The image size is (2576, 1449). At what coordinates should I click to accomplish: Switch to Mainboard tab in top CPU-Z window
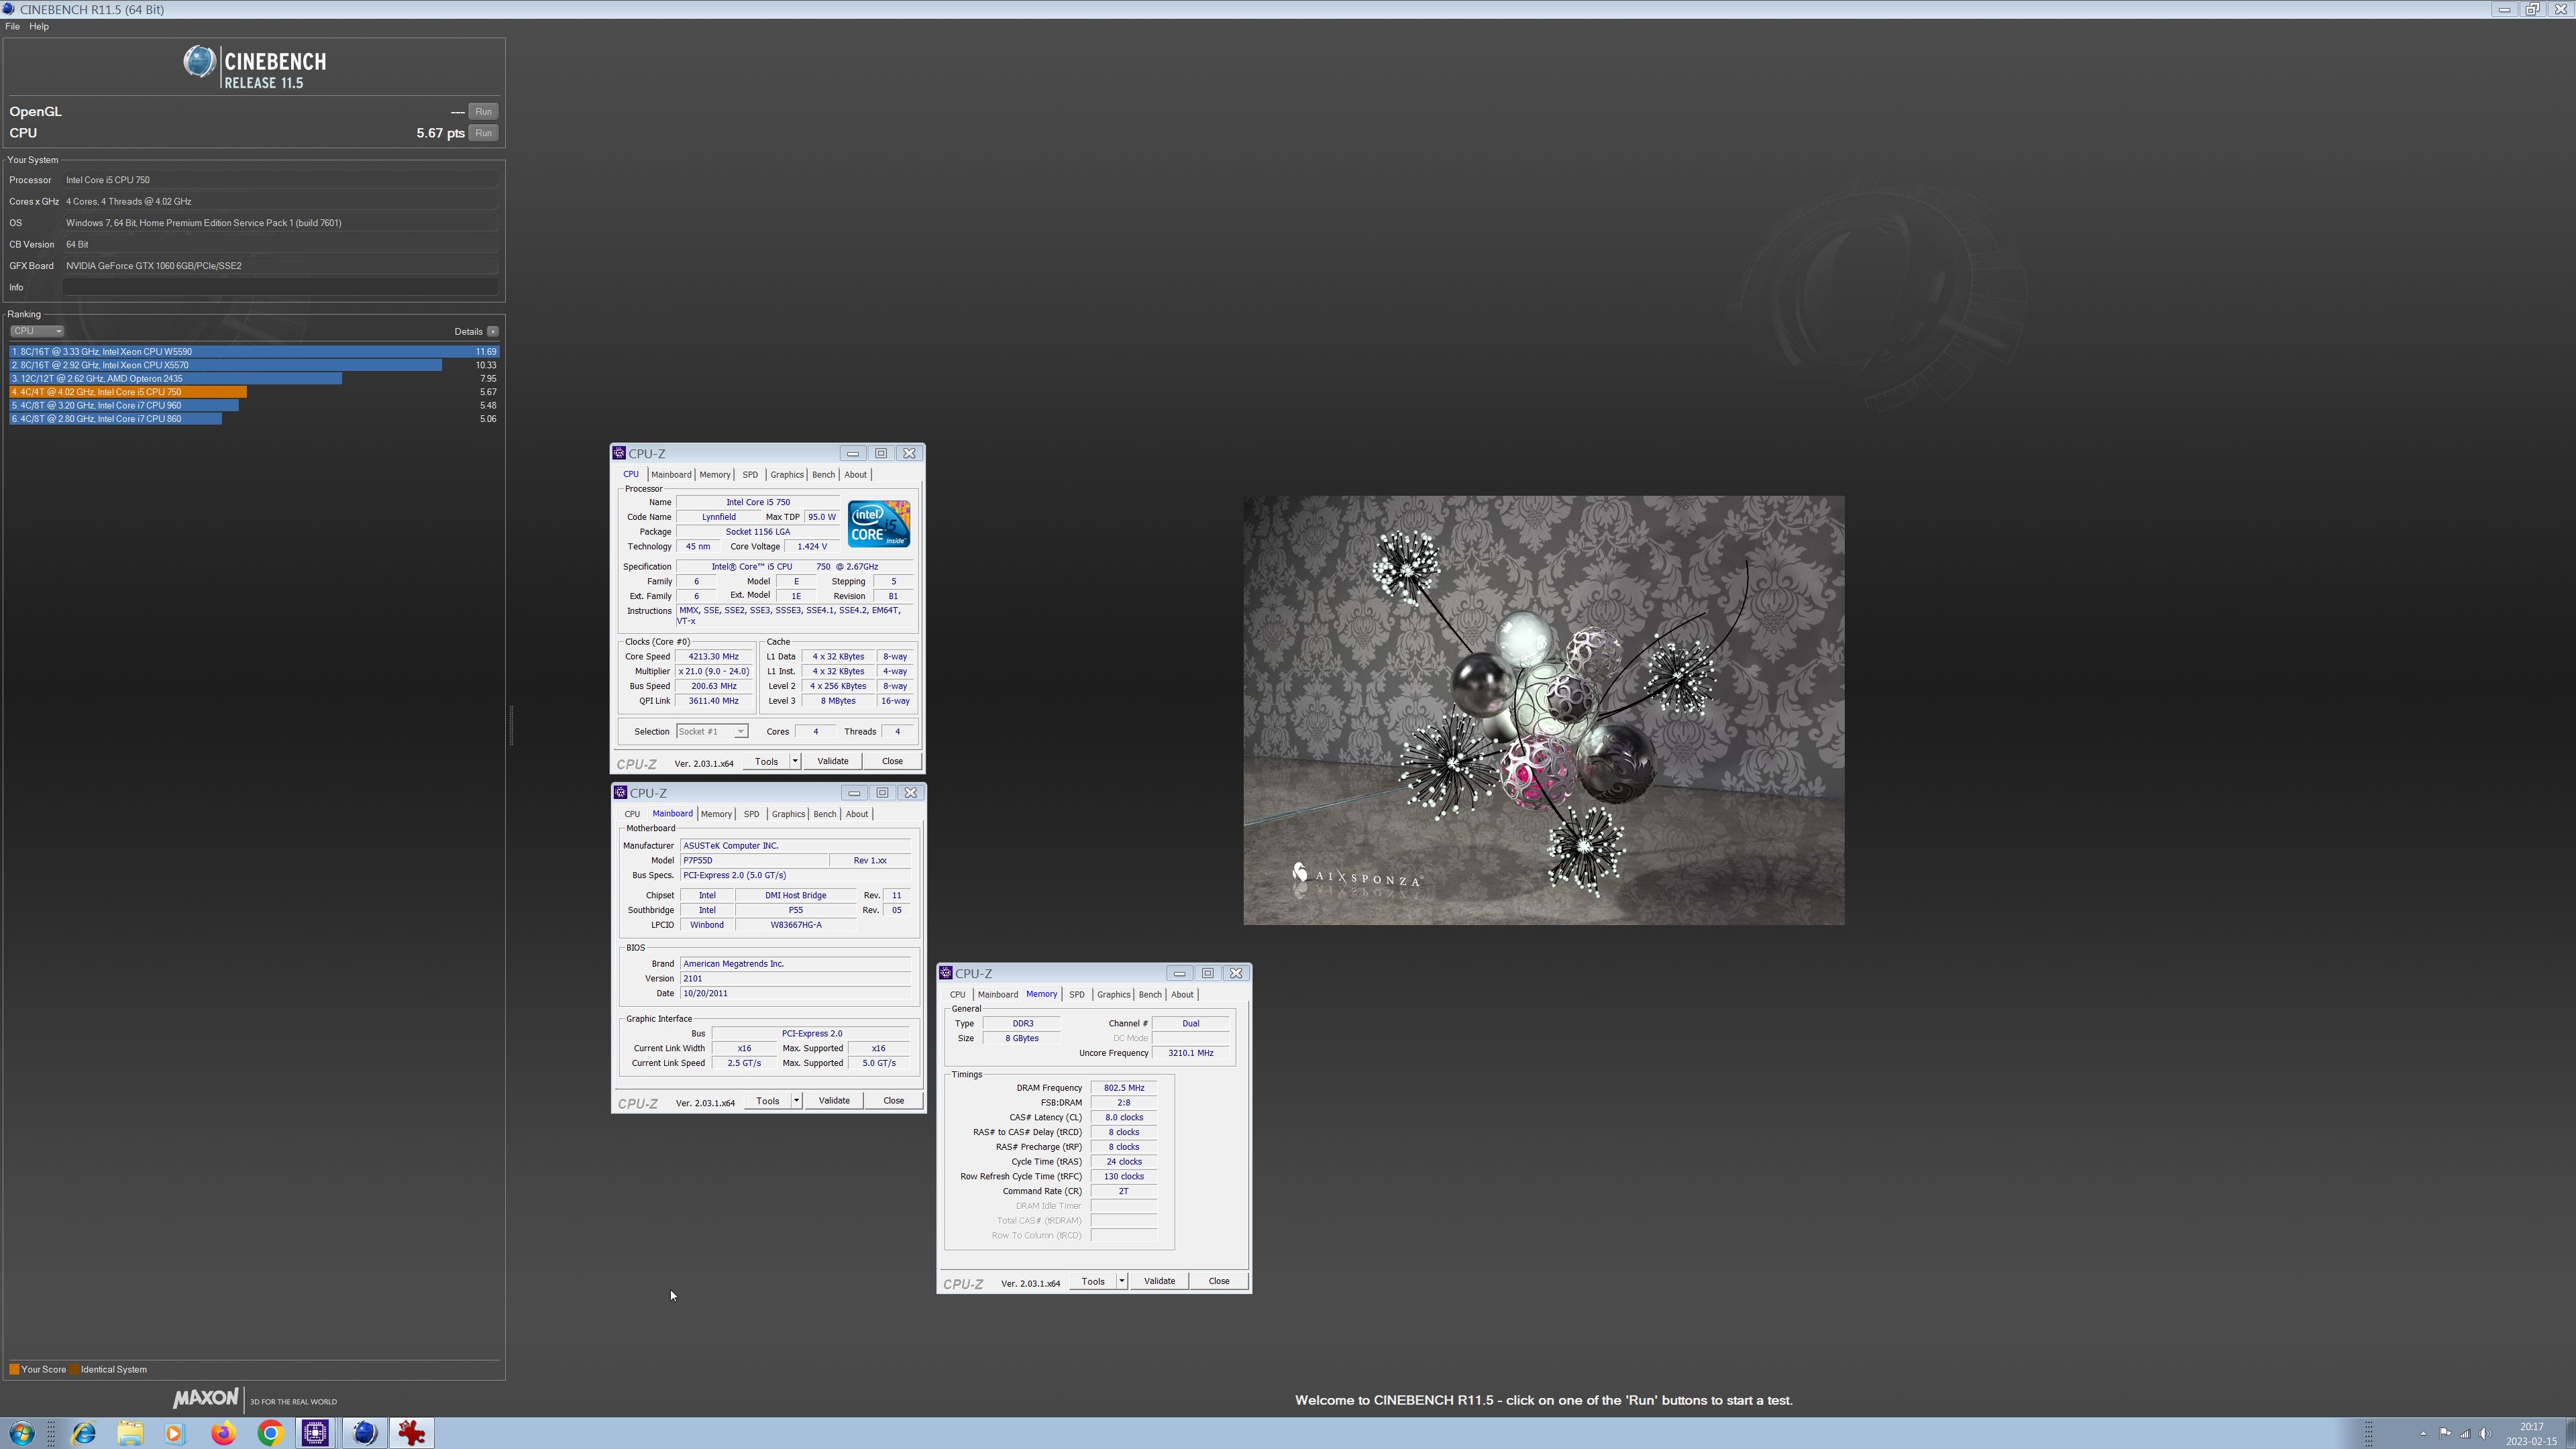pos(671,475)
